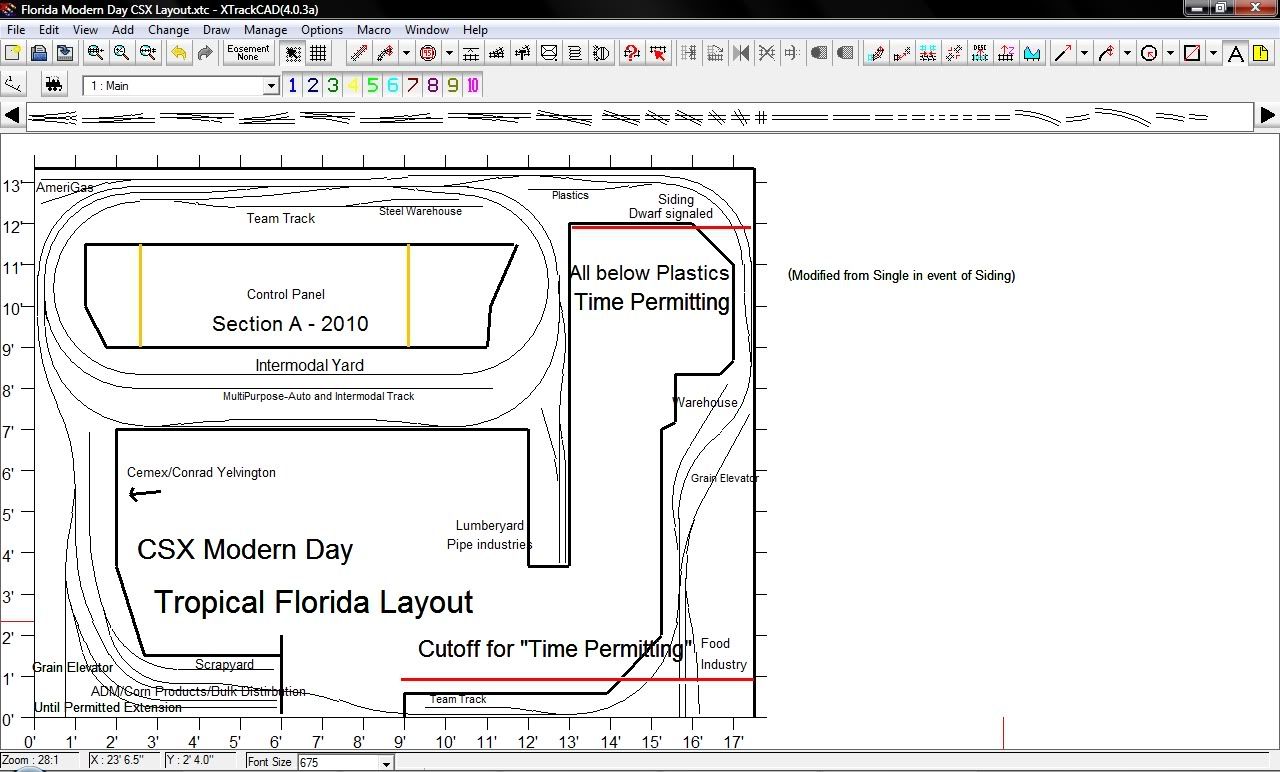
Task: Toggle layer 10 visibility button
Action: [473, 85]
